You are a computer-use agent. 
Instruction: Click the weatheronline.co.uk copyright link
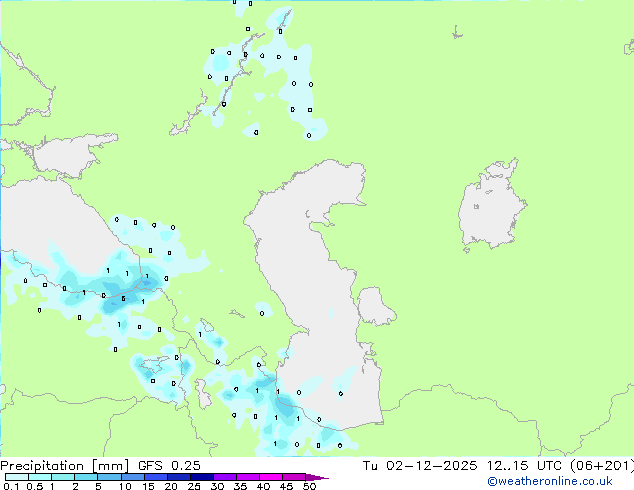pyautogui.click(x=550, y=481)
